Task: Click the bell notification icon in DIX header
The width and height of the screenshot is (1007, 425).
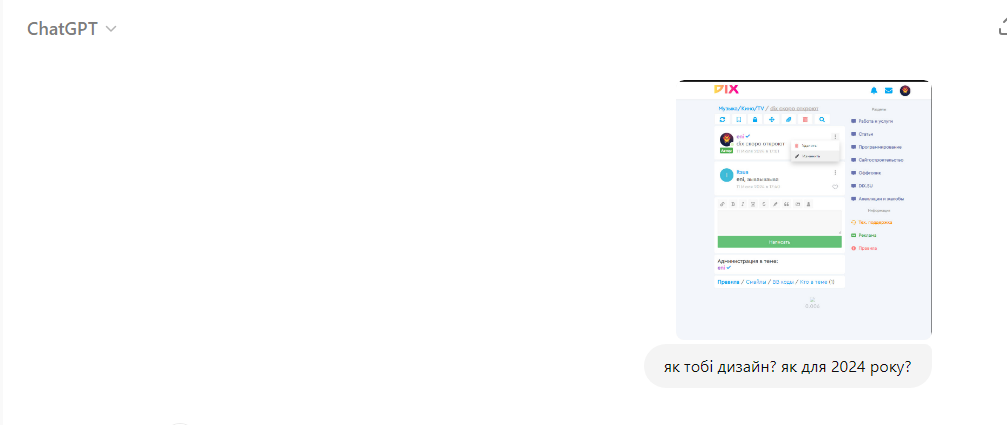Action: pos(873,91)
